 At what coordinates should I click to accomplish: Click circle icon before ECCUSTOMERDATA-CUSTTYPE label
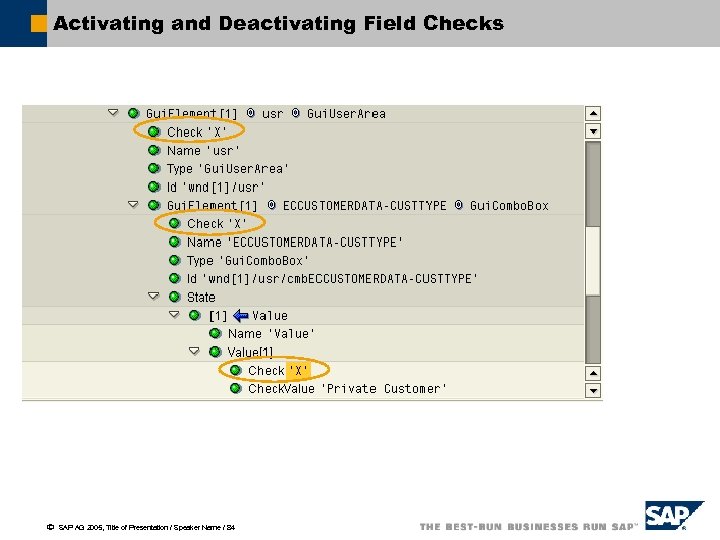(271, 205)
